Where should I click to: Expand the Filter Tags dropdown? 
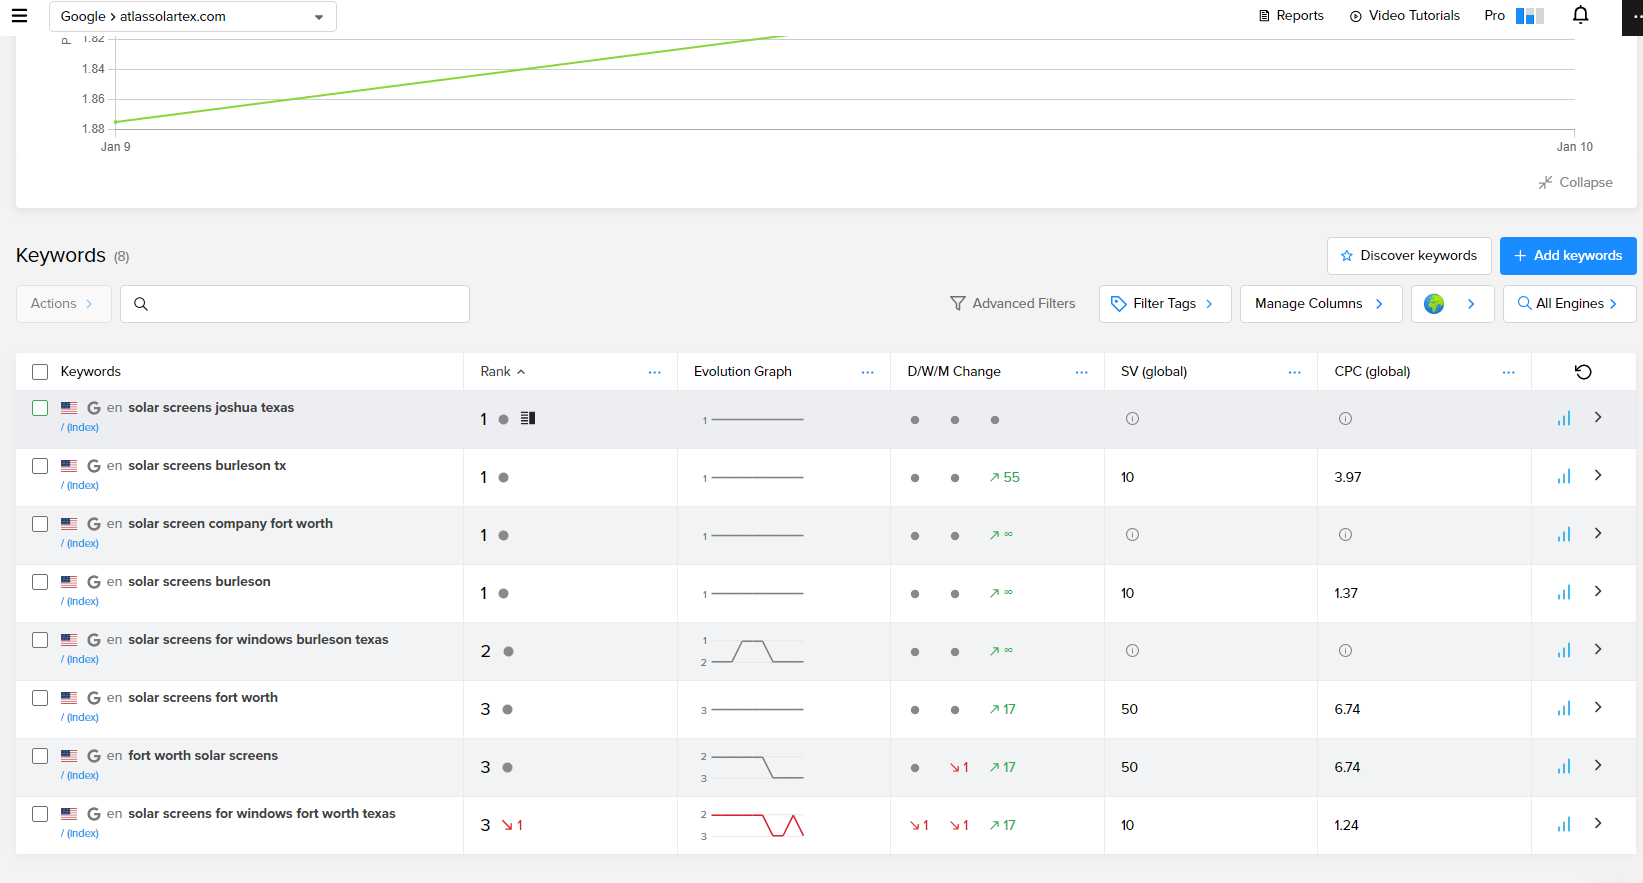pos(1164,304)
